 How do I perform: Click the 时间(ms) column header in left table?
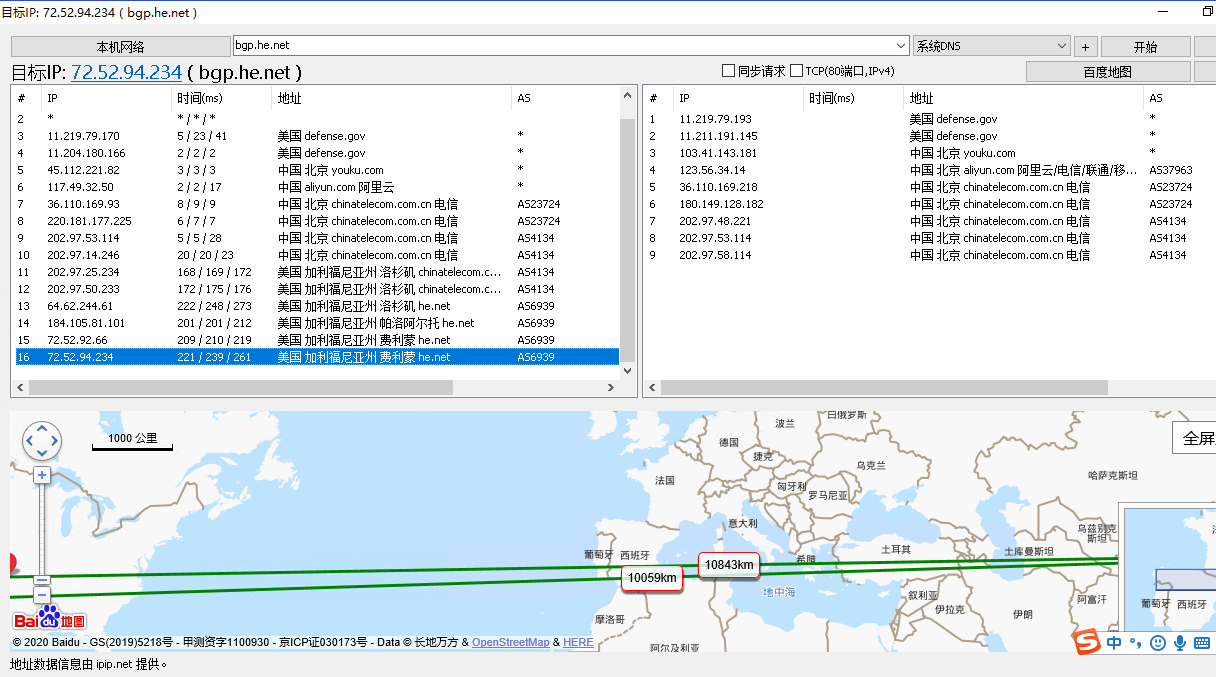[200, 98]
